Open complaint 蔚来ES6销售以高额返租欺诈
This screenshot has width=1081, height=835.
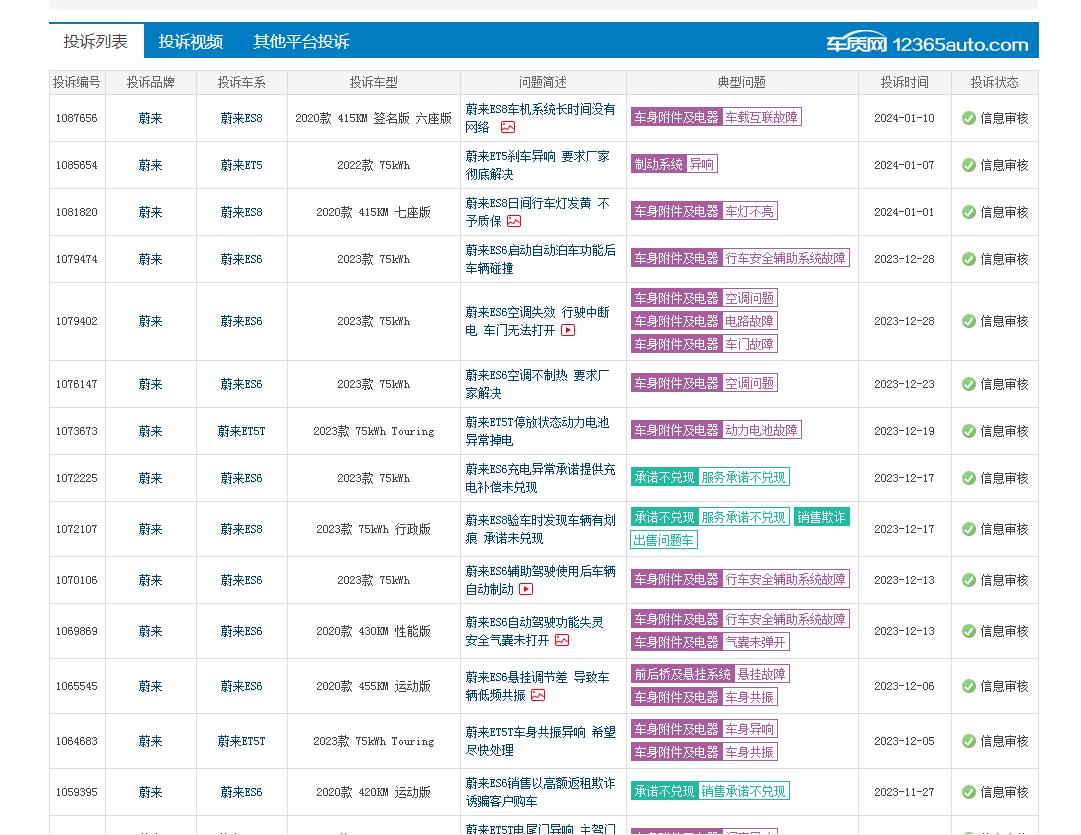point(540,792)
